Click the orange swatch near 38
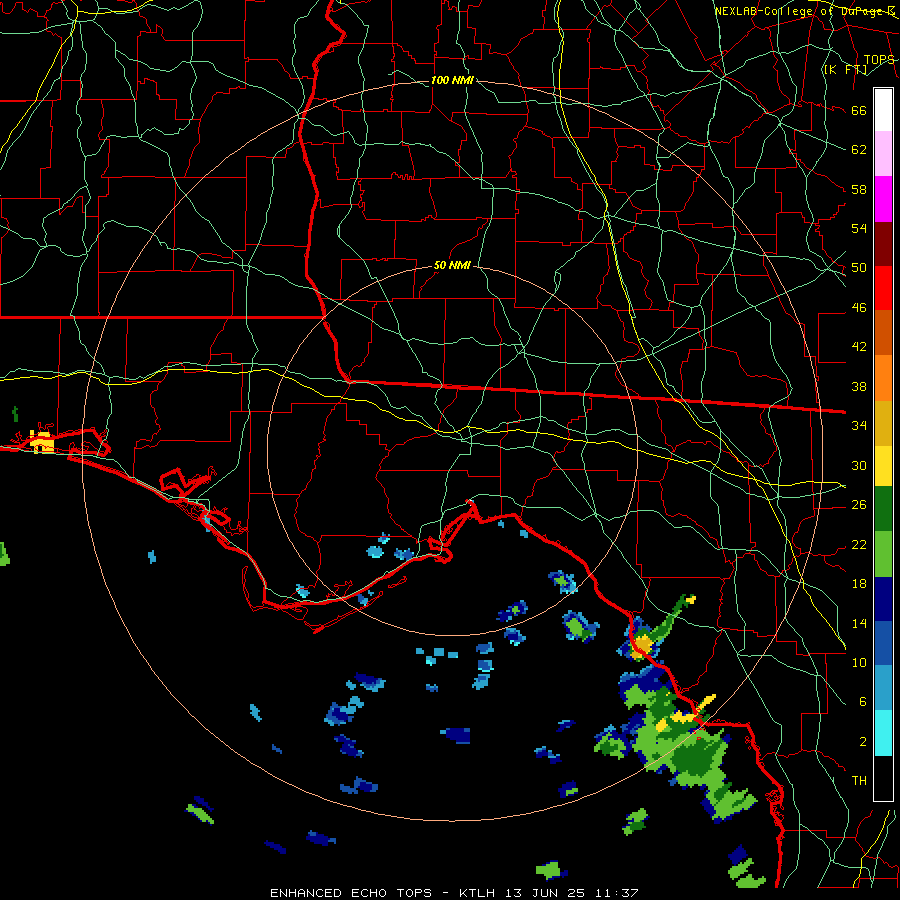This screenshot has width=900, height=900. click(883, 378)
